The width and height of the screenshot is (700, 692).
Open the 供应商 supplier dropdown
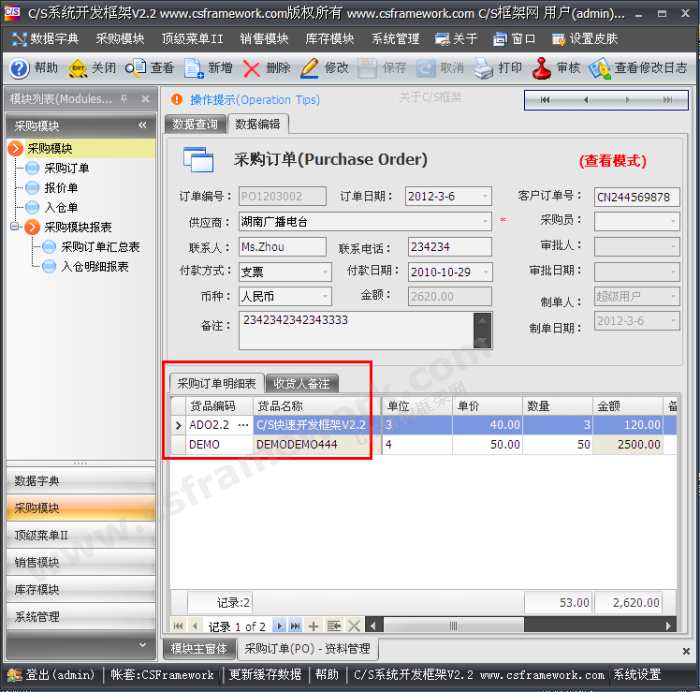(x=485, y=221)
